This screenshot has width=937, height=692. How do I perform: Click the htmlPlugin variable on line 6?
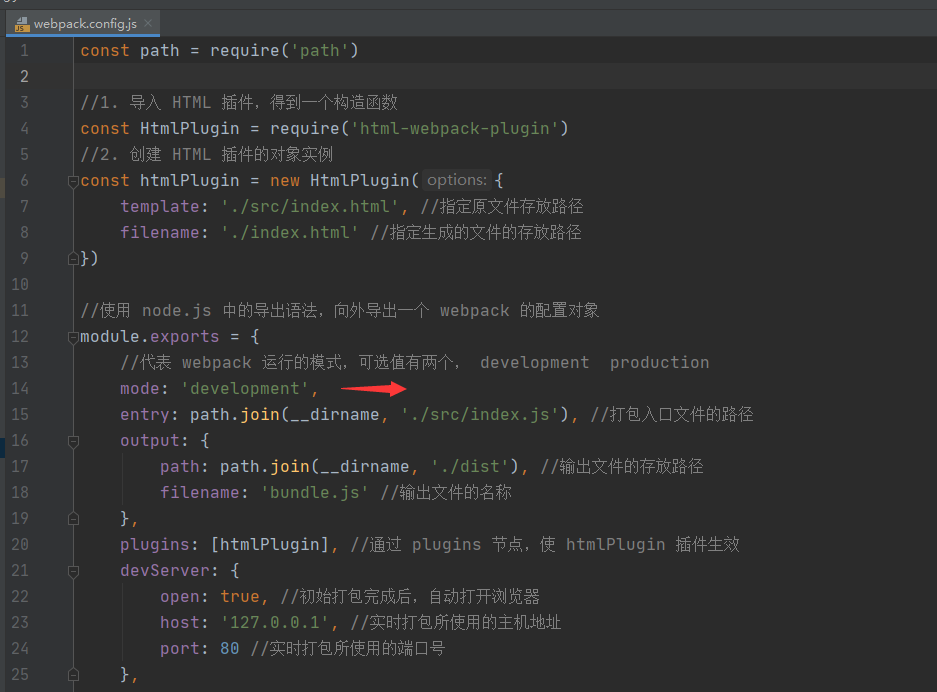189,180
